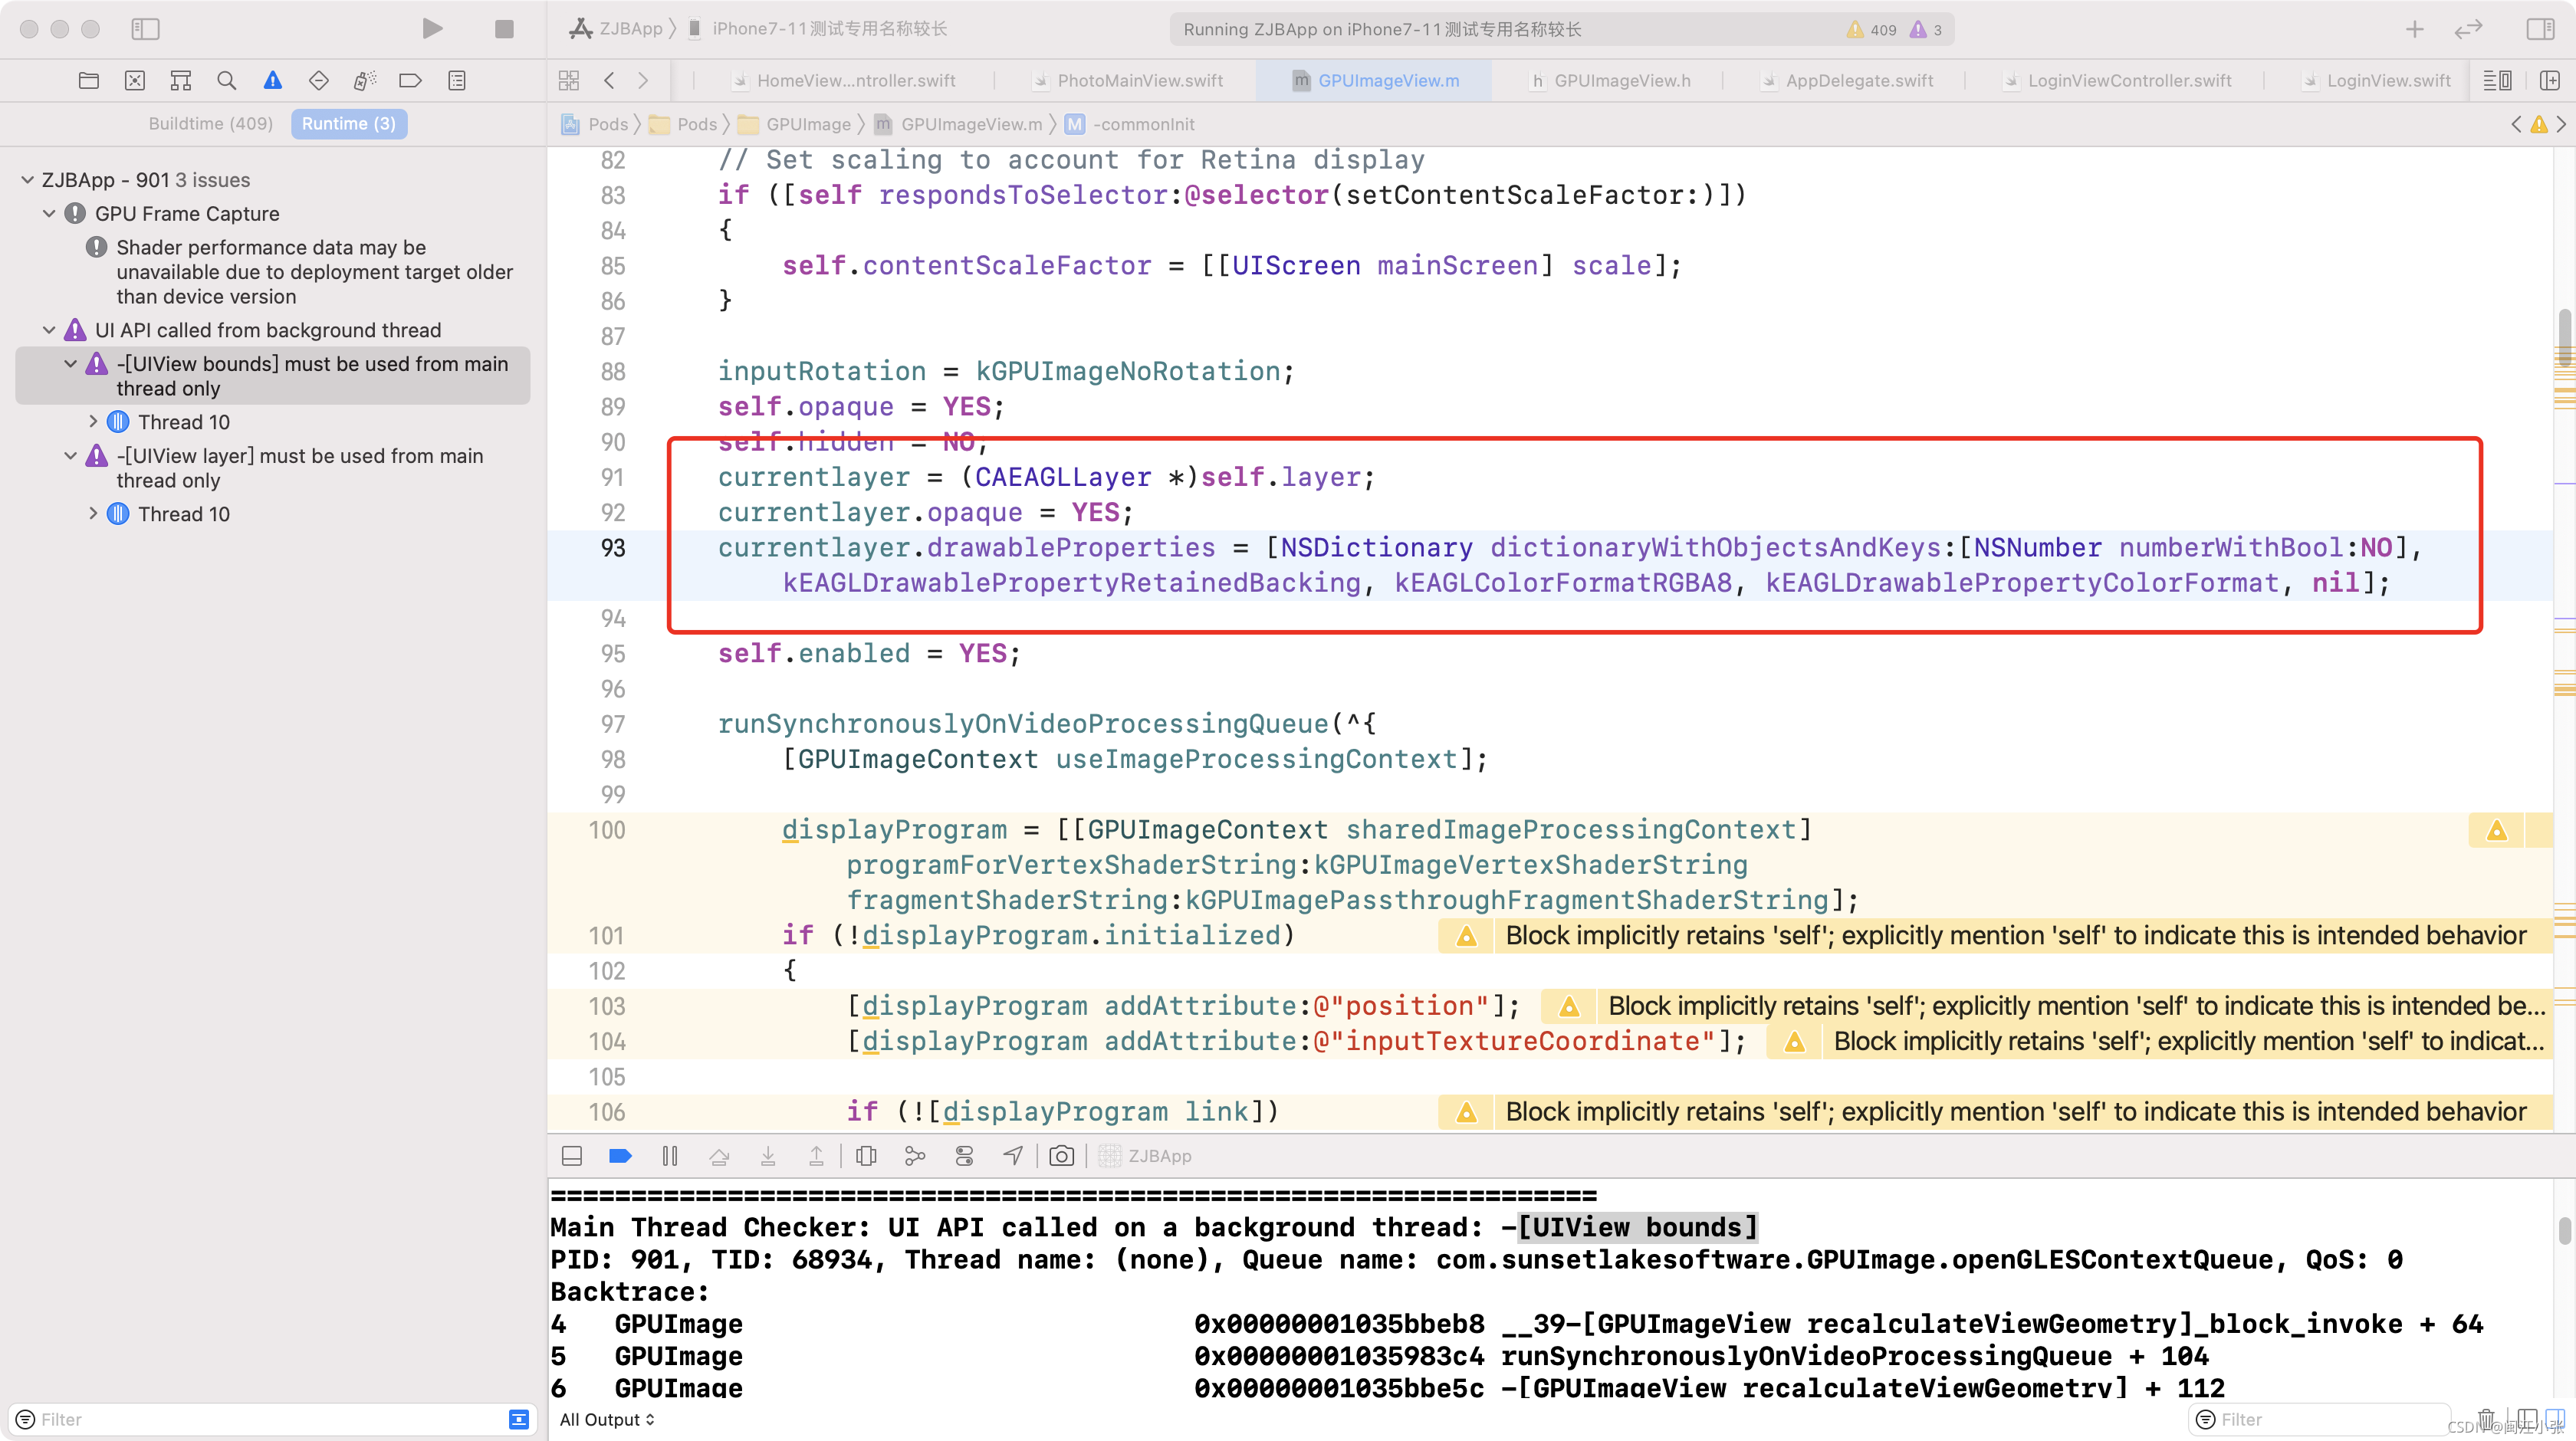Expand the first Thread 10 item

tap(93, 422)
